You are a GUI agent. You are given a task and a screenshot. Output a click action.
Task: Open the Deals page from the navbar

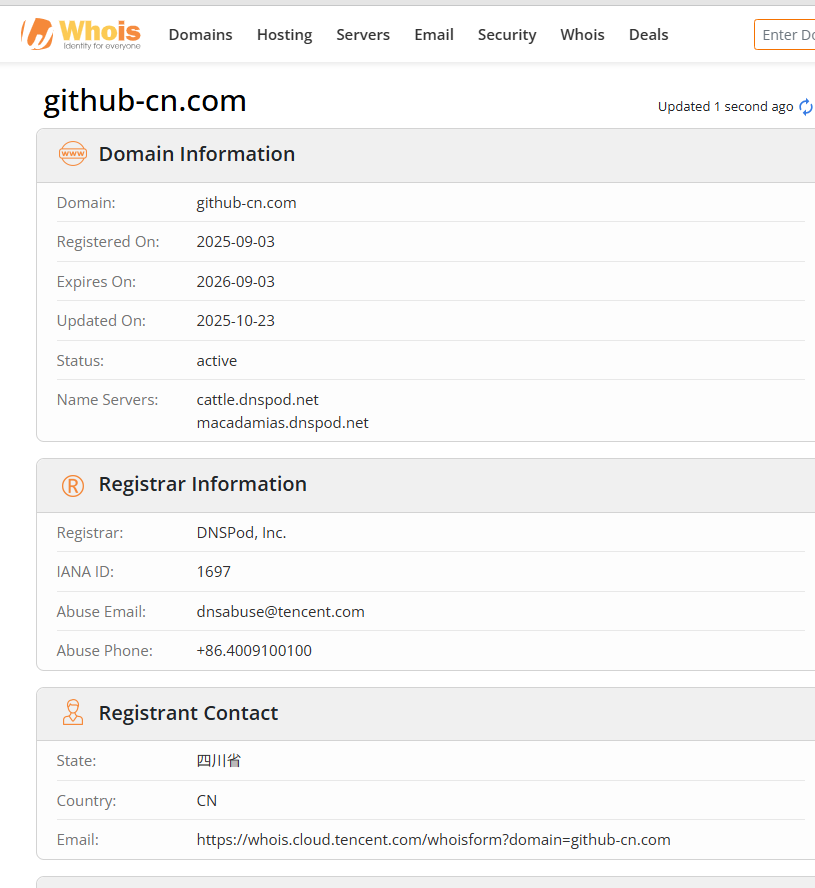(648, 35)
